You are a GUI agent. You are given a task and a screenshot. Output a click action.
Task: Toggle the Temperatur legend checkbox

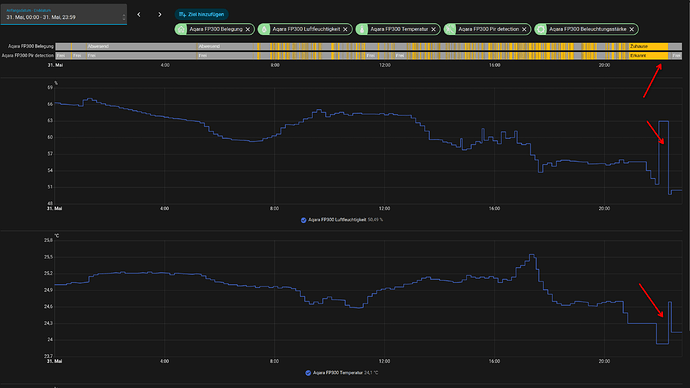[x=308, y=373]
